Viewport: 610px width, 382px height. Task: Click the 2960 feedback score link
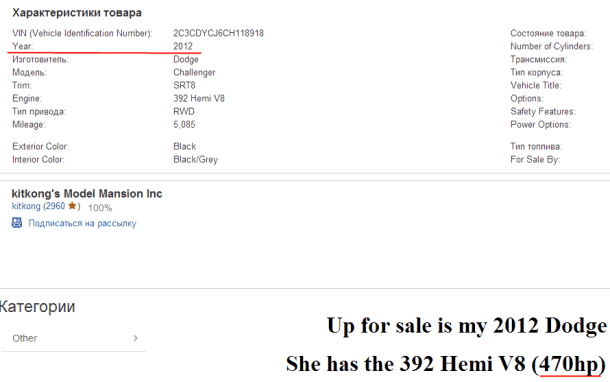click(56, 206)
